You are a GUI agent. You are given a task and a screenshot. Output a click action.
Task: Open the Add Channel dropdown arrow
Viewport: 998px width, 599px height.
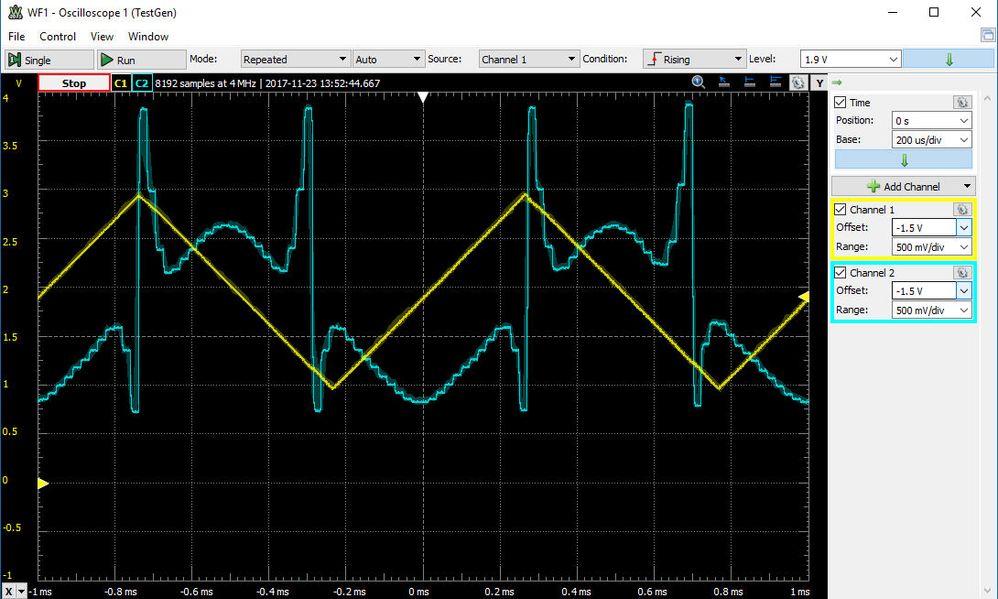pos(967,186)
